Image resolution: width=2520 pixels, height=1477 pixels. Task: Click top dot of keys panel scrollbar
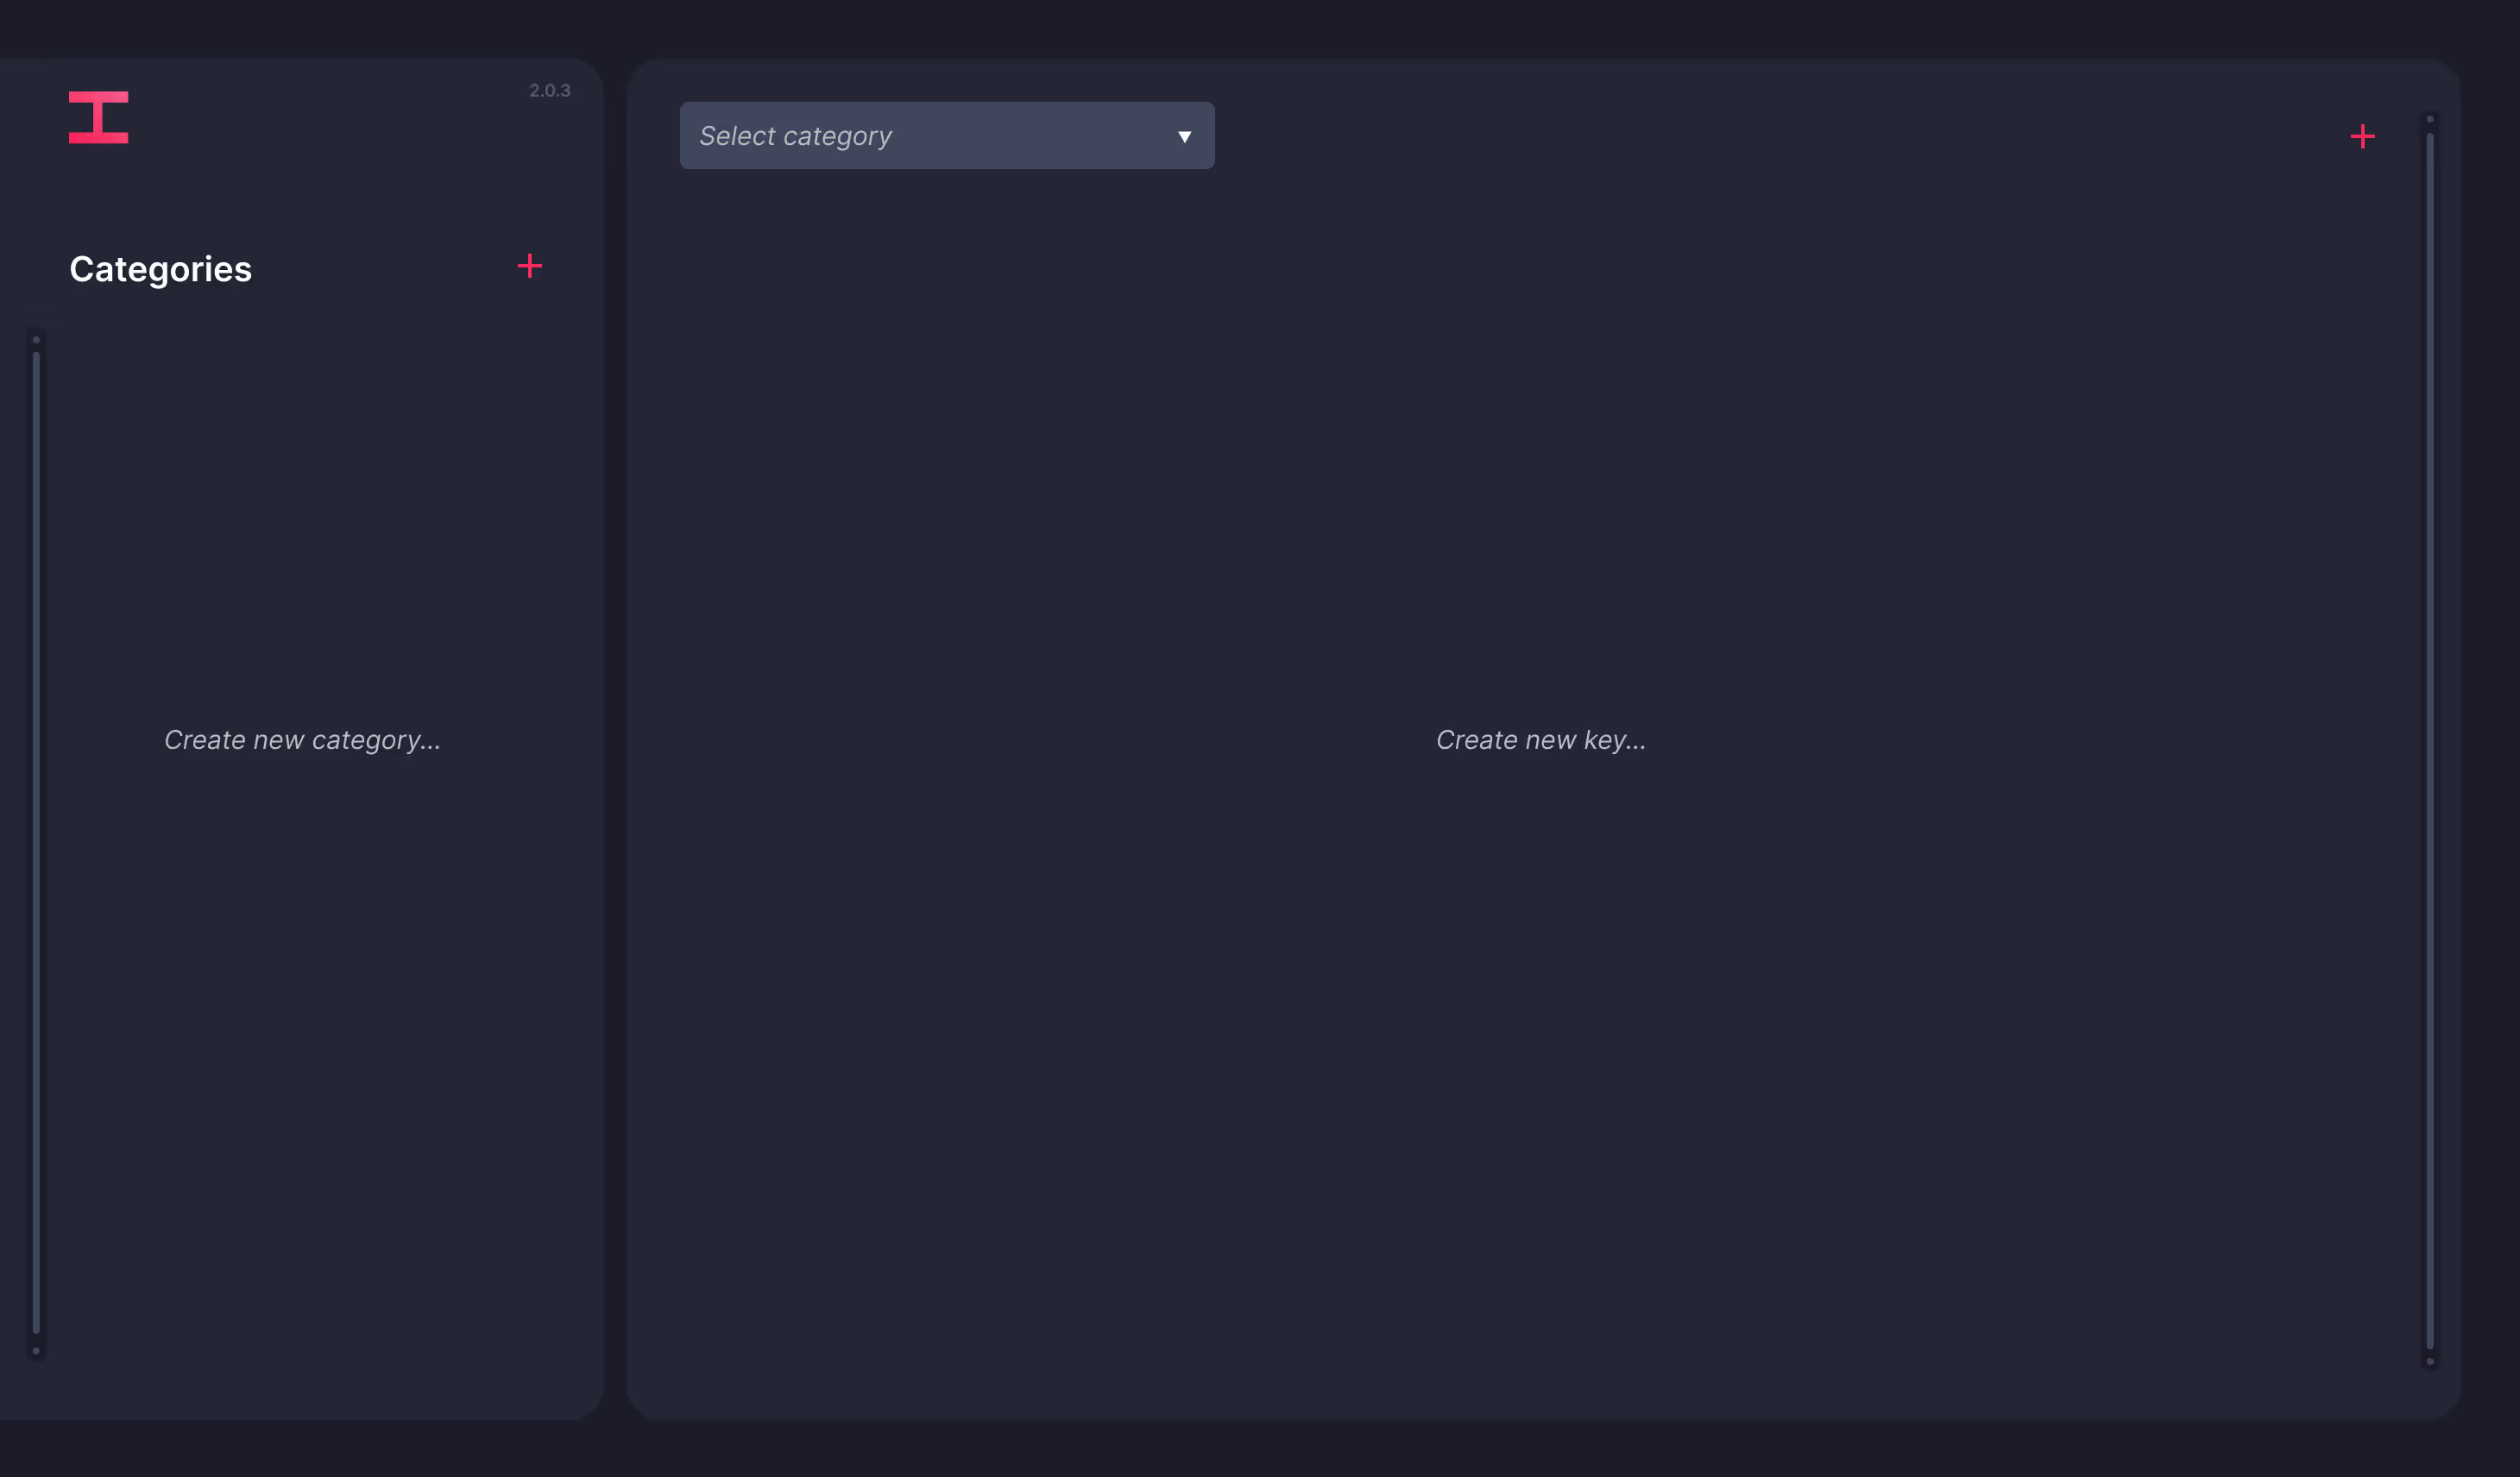(2430, 120)
